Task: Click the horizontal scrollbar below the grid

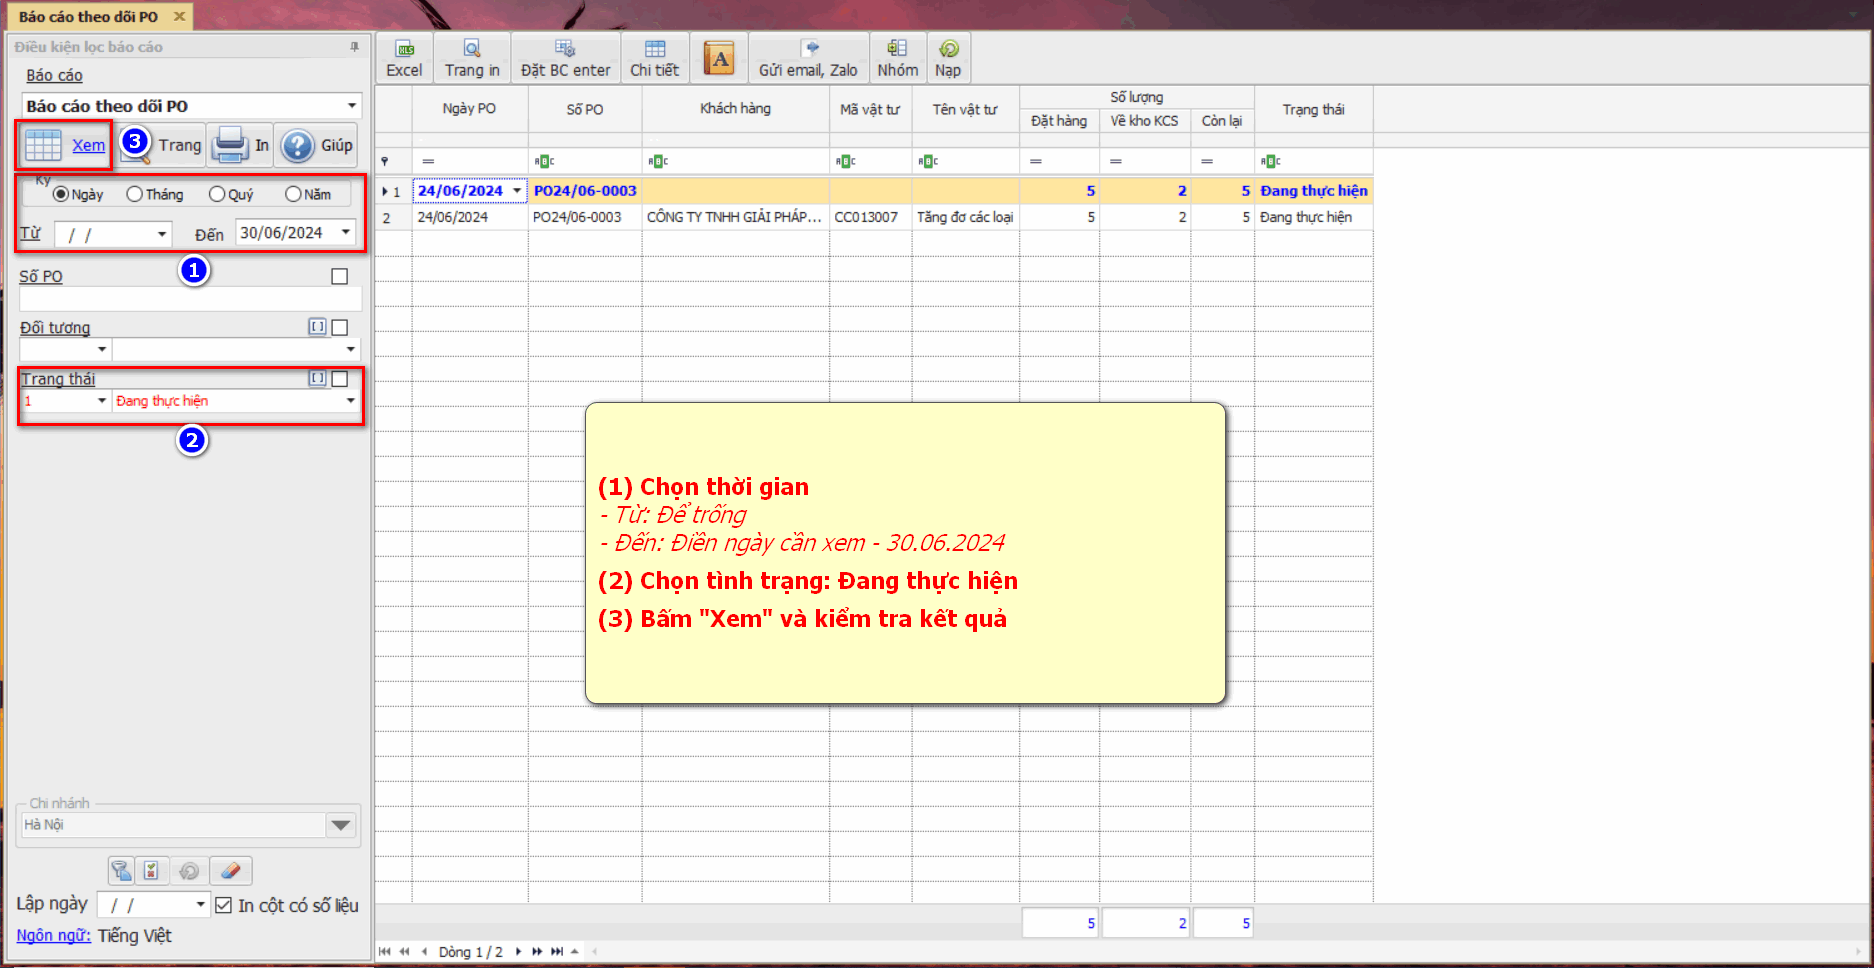Action: tap(1200, 951)
